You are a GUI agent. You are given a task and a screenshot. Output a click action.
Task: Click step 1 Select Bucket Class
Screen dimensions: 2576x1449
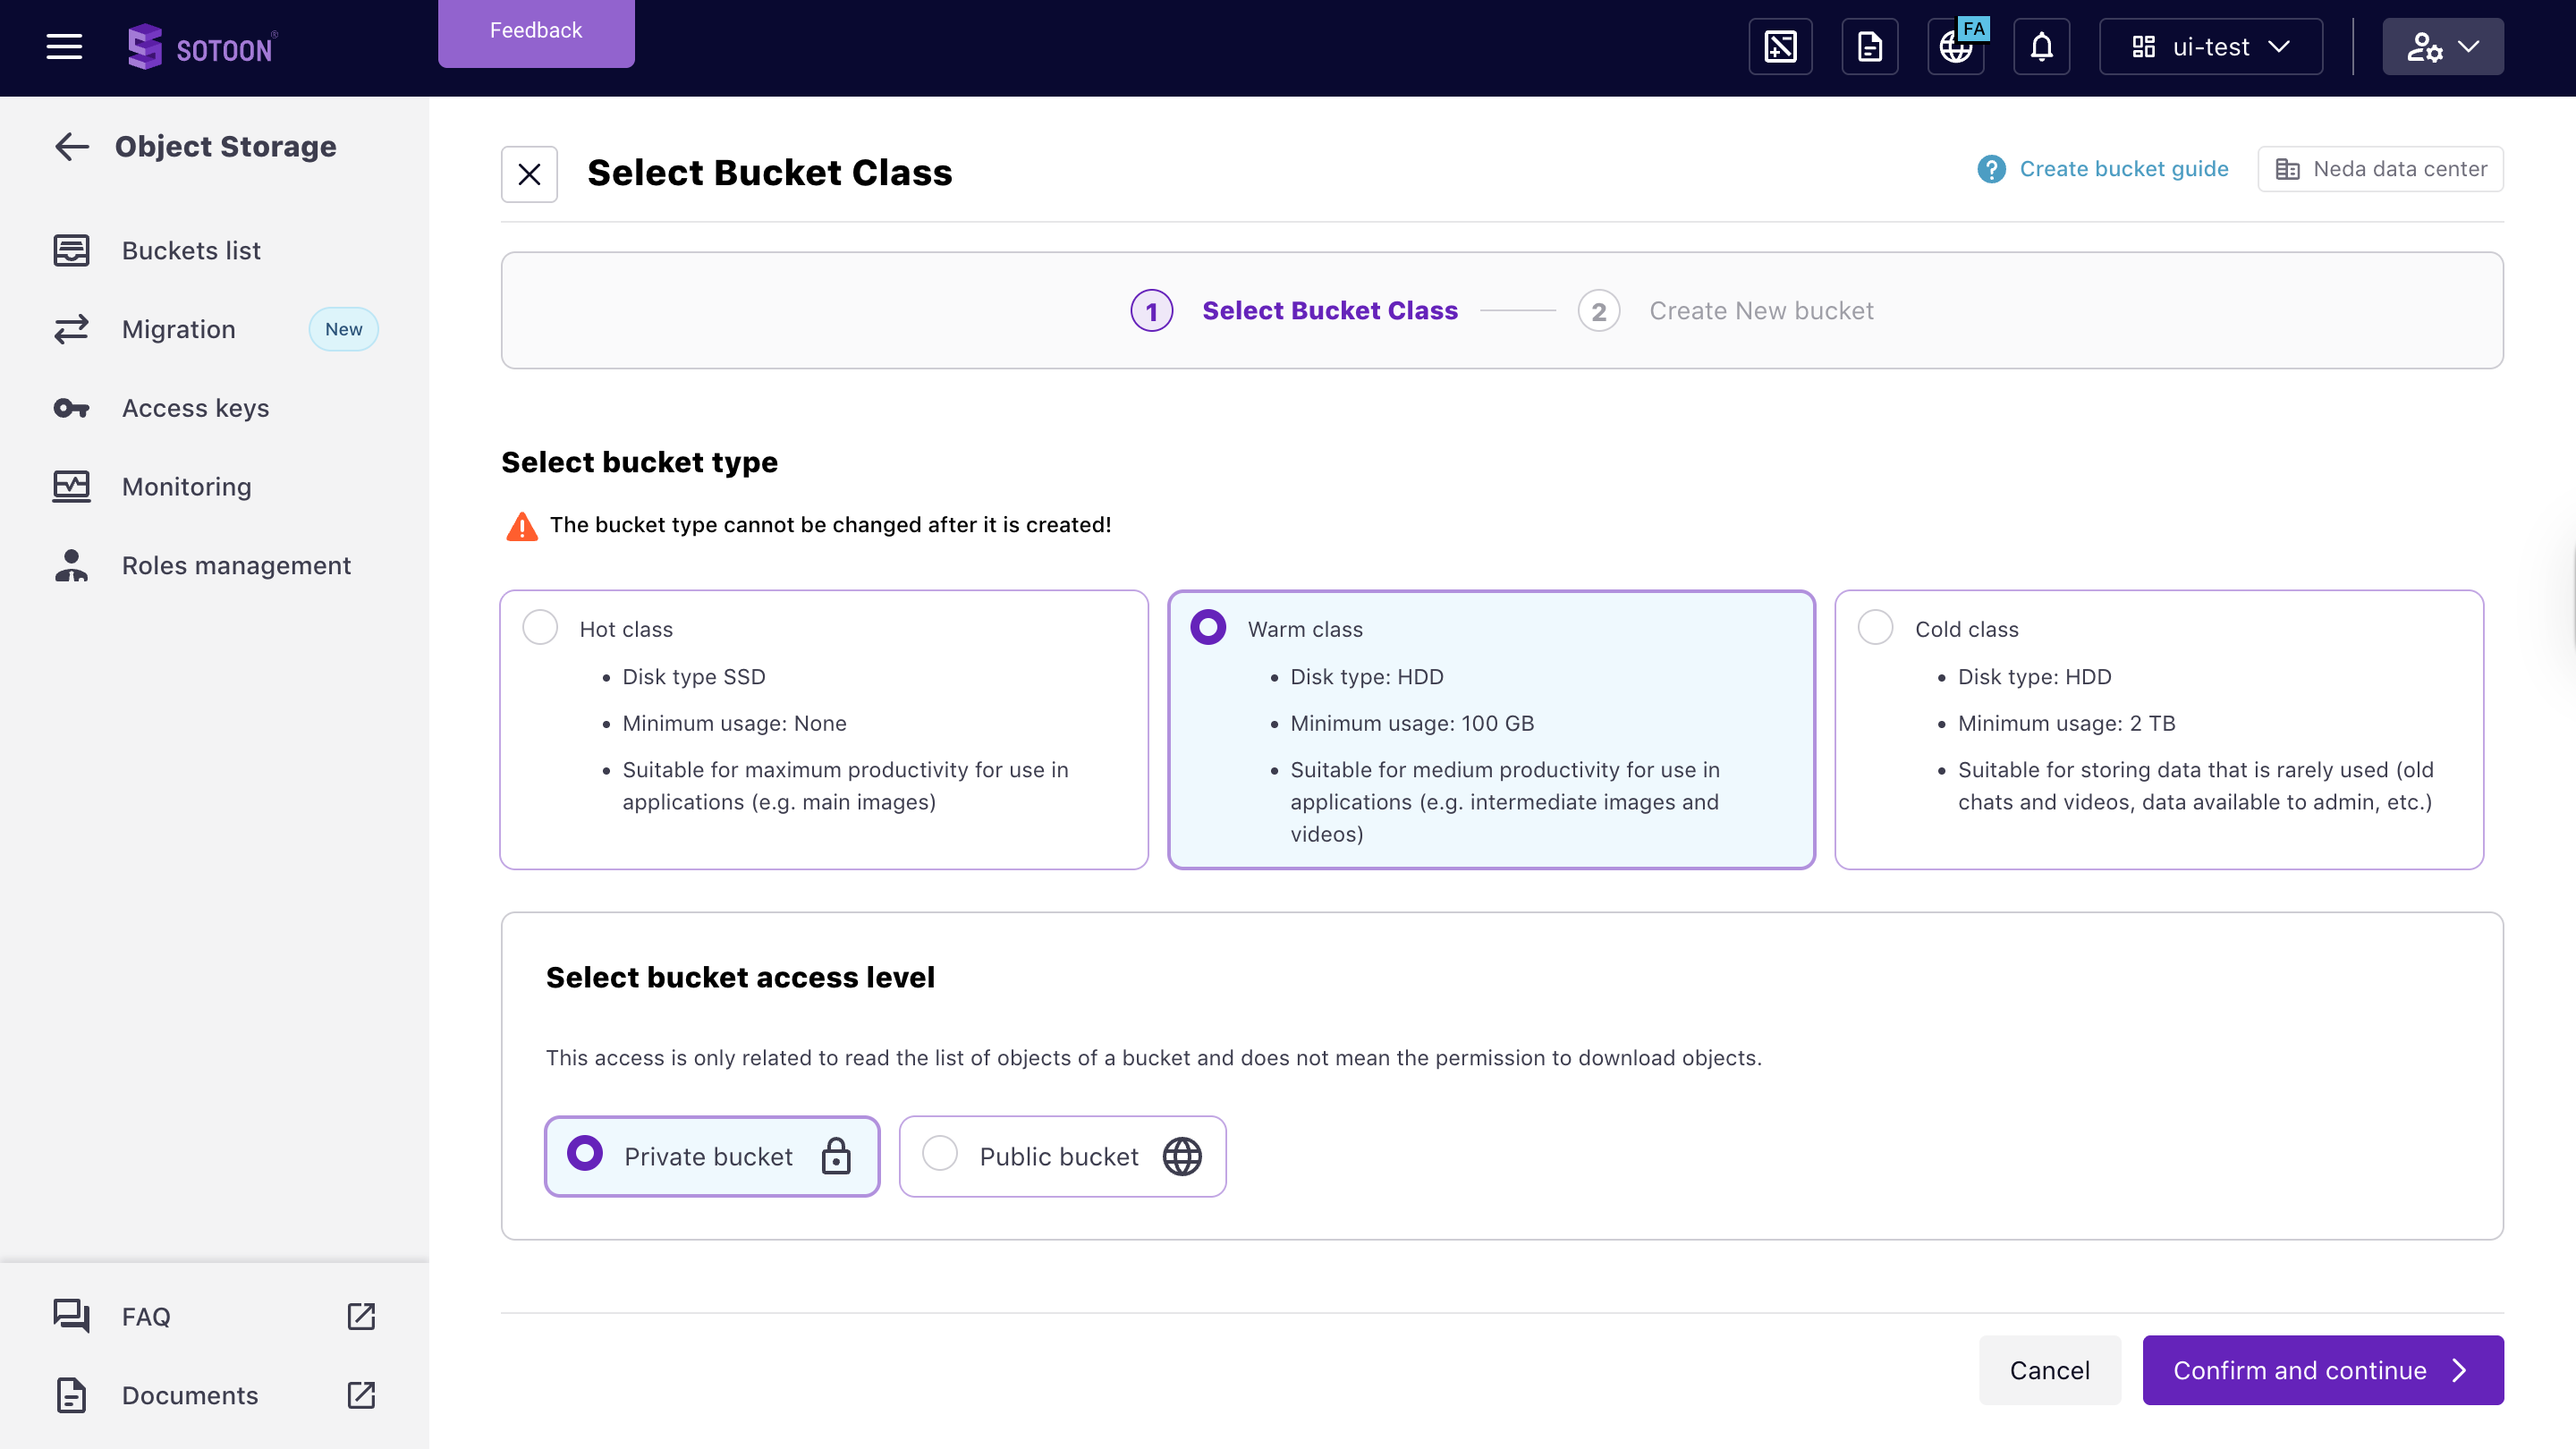pos(1294,311)
